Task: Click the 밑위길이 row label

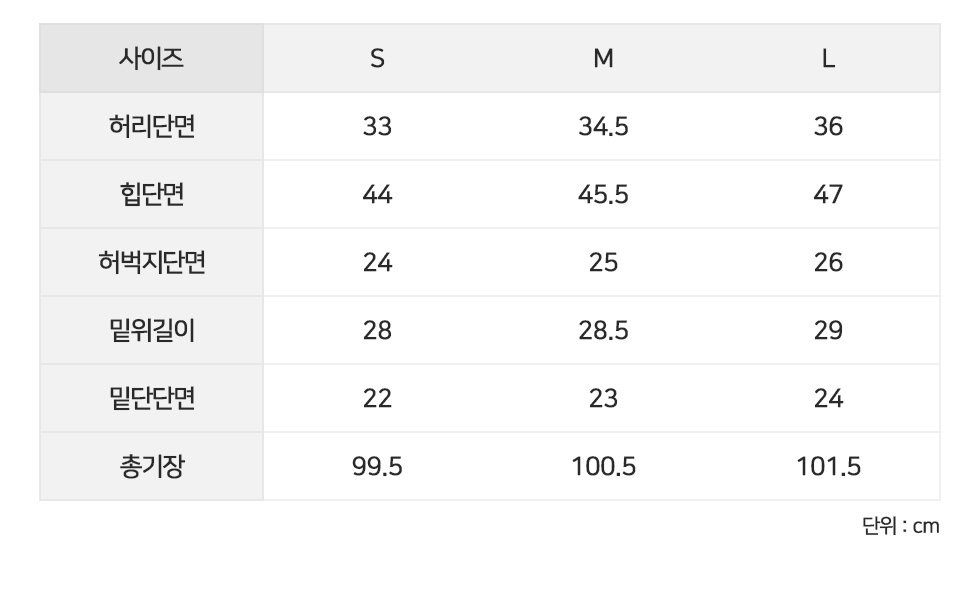Action: pyautogui.click(x=151, y=331)
